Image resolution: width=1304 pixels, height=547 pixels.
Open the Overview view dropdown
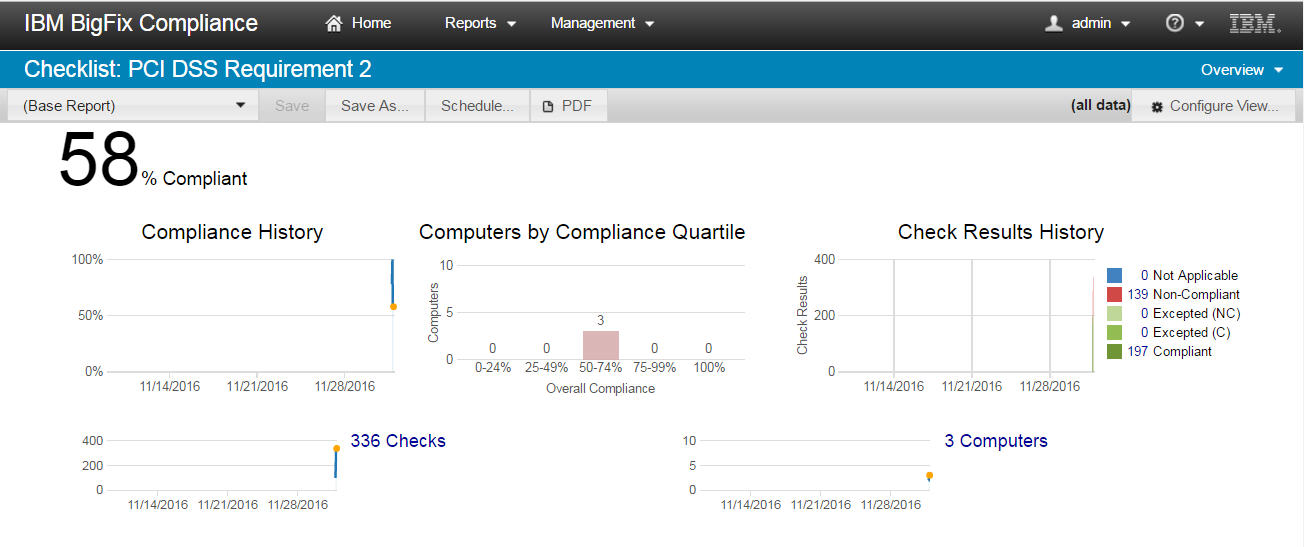click(1242, 70)
